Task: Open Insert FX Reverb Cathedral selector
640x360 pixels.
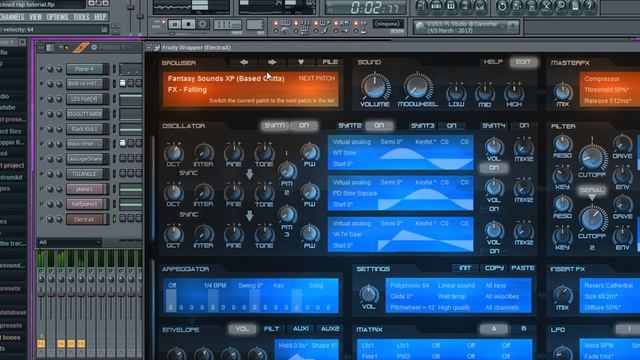Action: click(x=608, y=286)
